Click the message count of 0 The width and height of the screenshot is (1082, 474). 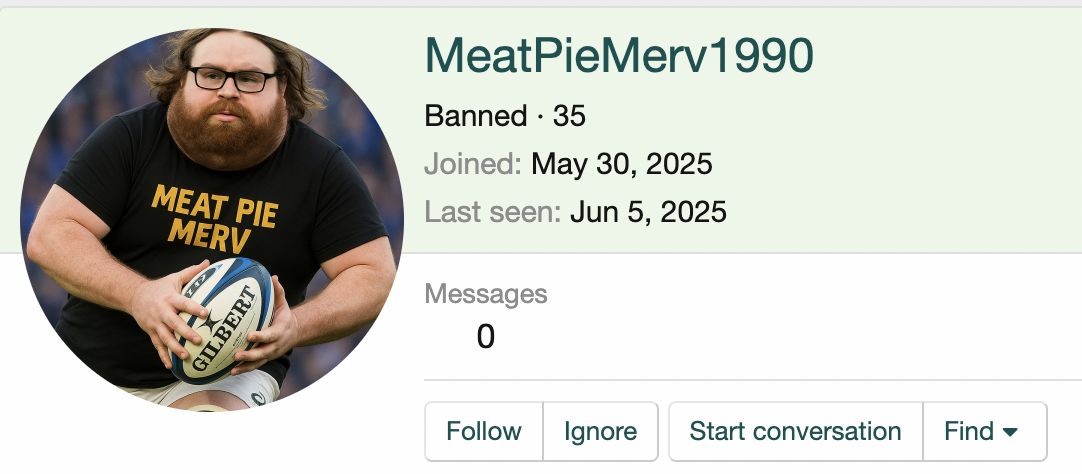coord(485,337)
